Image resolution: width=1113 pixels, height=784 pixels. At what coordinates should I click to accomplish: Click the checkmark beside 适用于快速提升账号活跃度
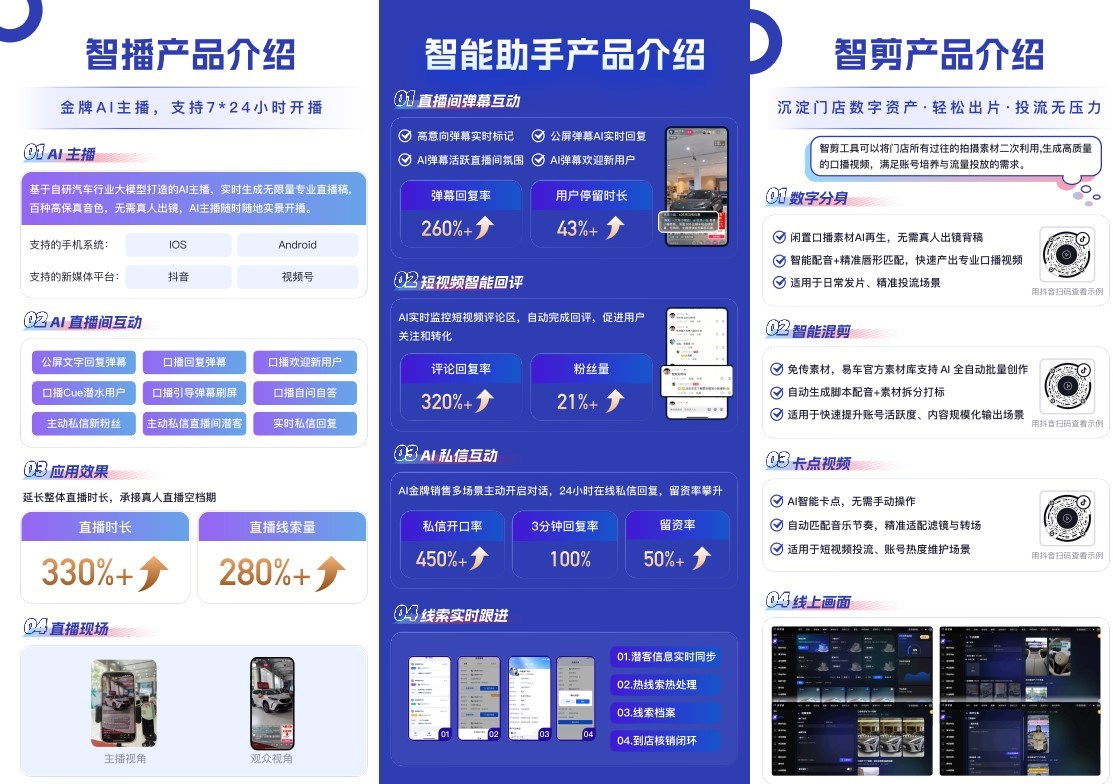(777, 414)
